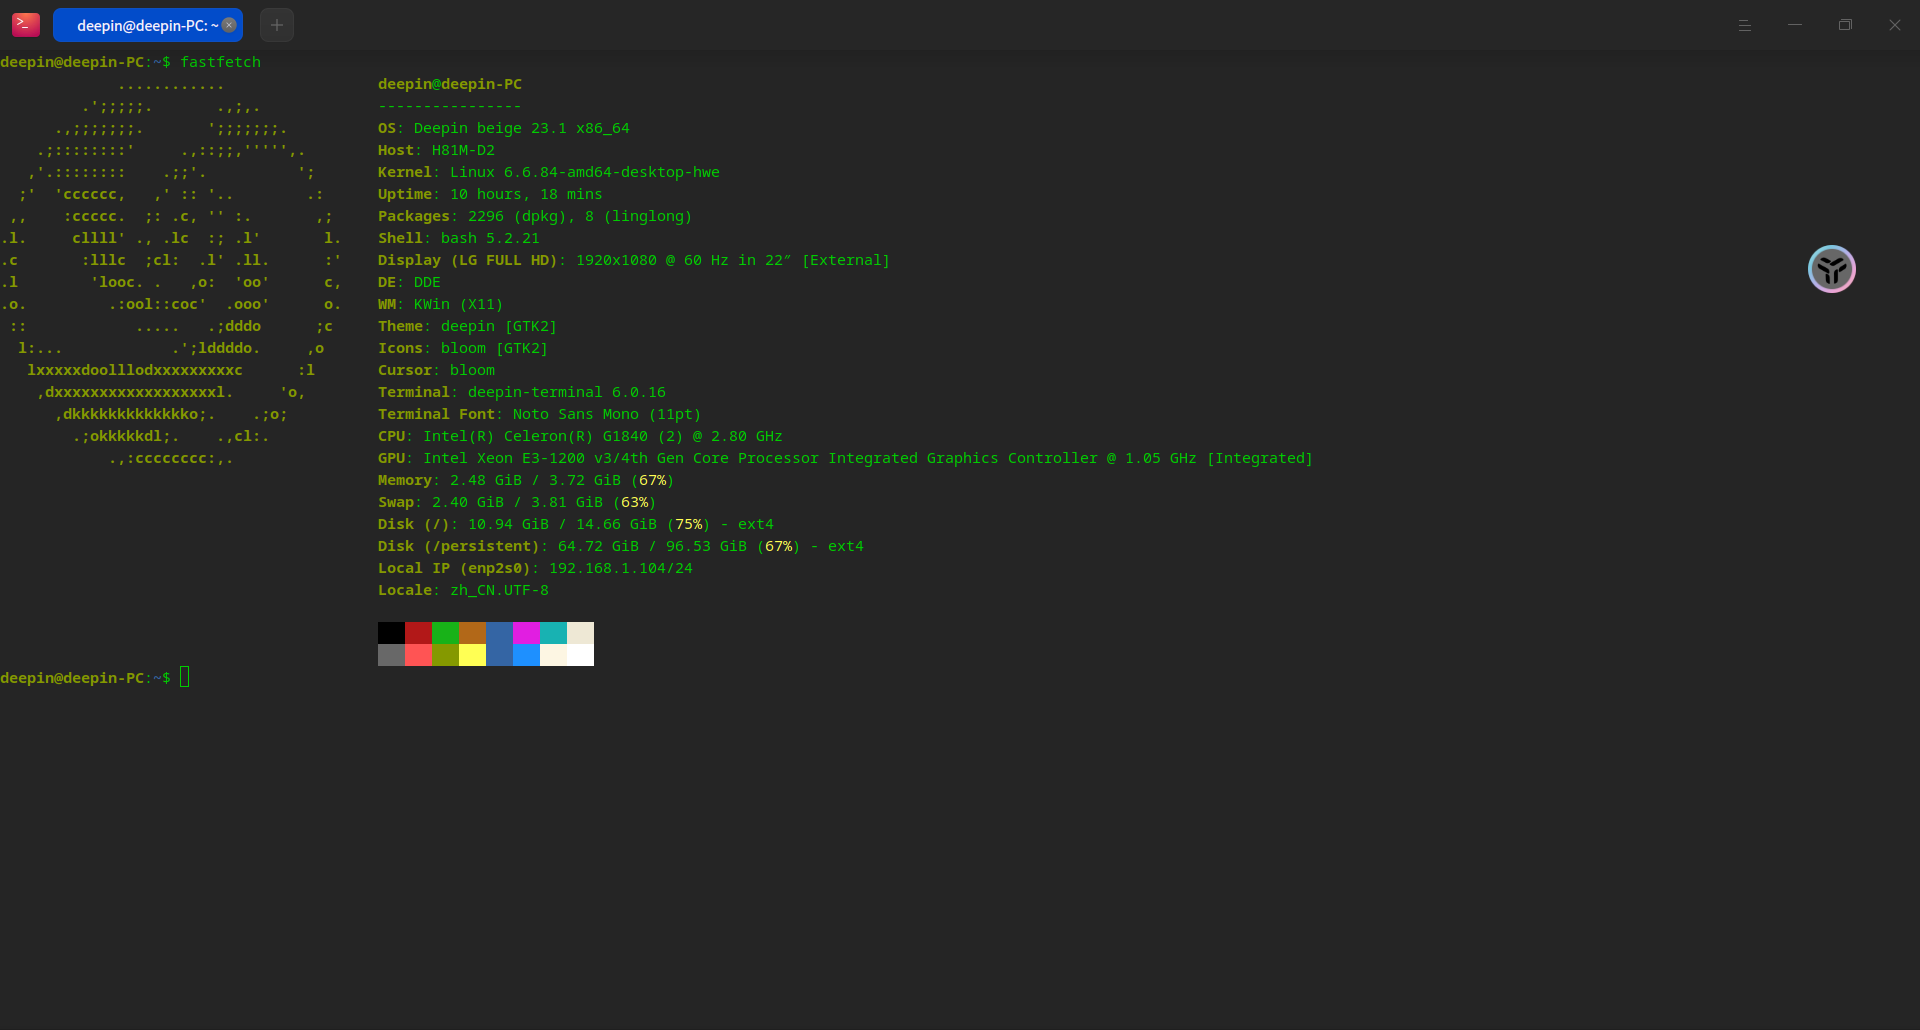
Task: Click uptime value "10 hours, 18 mins"
Action: click(x=526, y=194)
